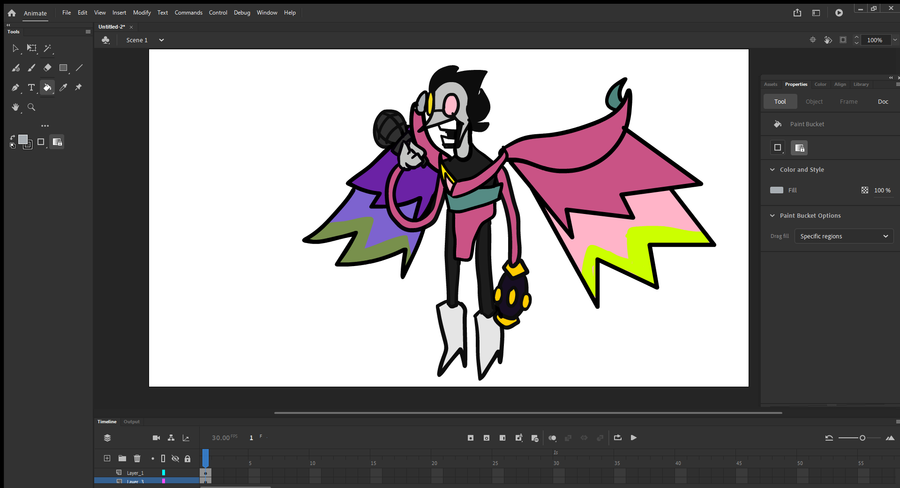Toggle the Hide all layers eye icon
Viewport: 900px width, 488px height.
[x=176, y=458]
